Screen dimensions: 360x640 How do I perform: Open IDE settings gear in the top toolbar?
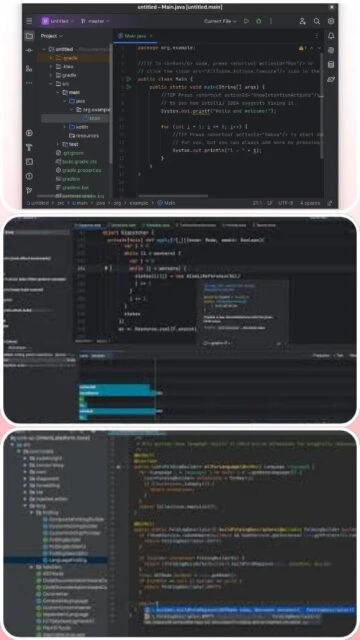[x=331, y=21]
